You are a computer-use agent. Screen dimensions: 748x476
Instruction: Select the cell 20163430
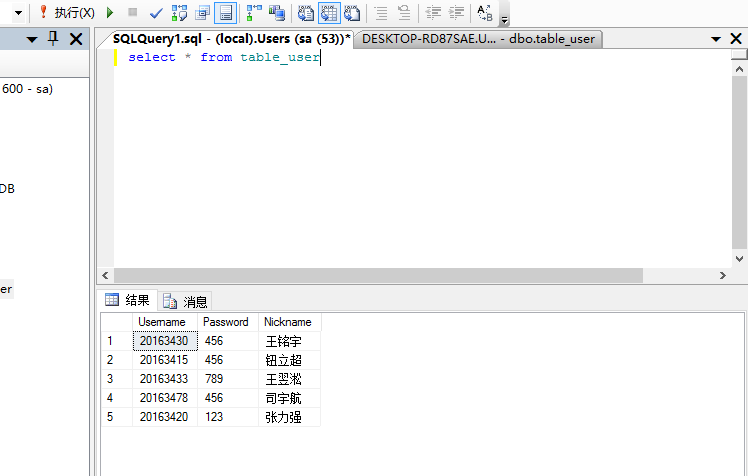pyautogui.click(x=165, y=341)
